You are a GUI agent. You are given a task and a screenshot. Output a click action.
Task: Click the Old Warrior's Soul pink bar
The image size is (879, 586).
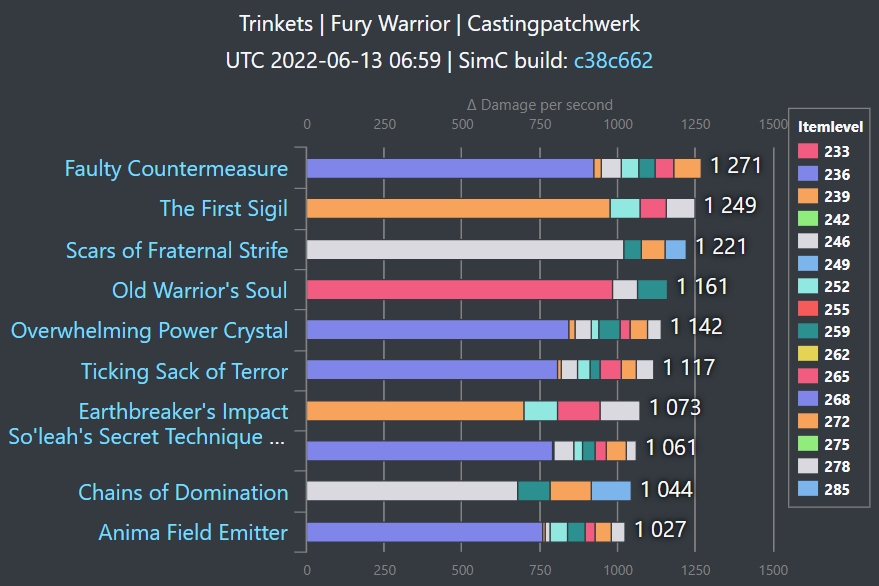(x=459, y=290)
